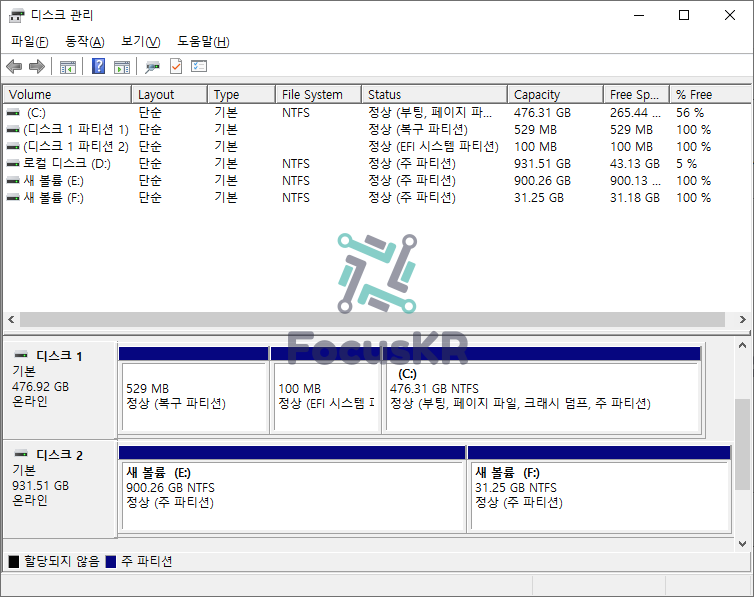Click the 43.13 GB free space cell
The height and width of the screenshot is (597, 754).
click(x=635, y=164)
